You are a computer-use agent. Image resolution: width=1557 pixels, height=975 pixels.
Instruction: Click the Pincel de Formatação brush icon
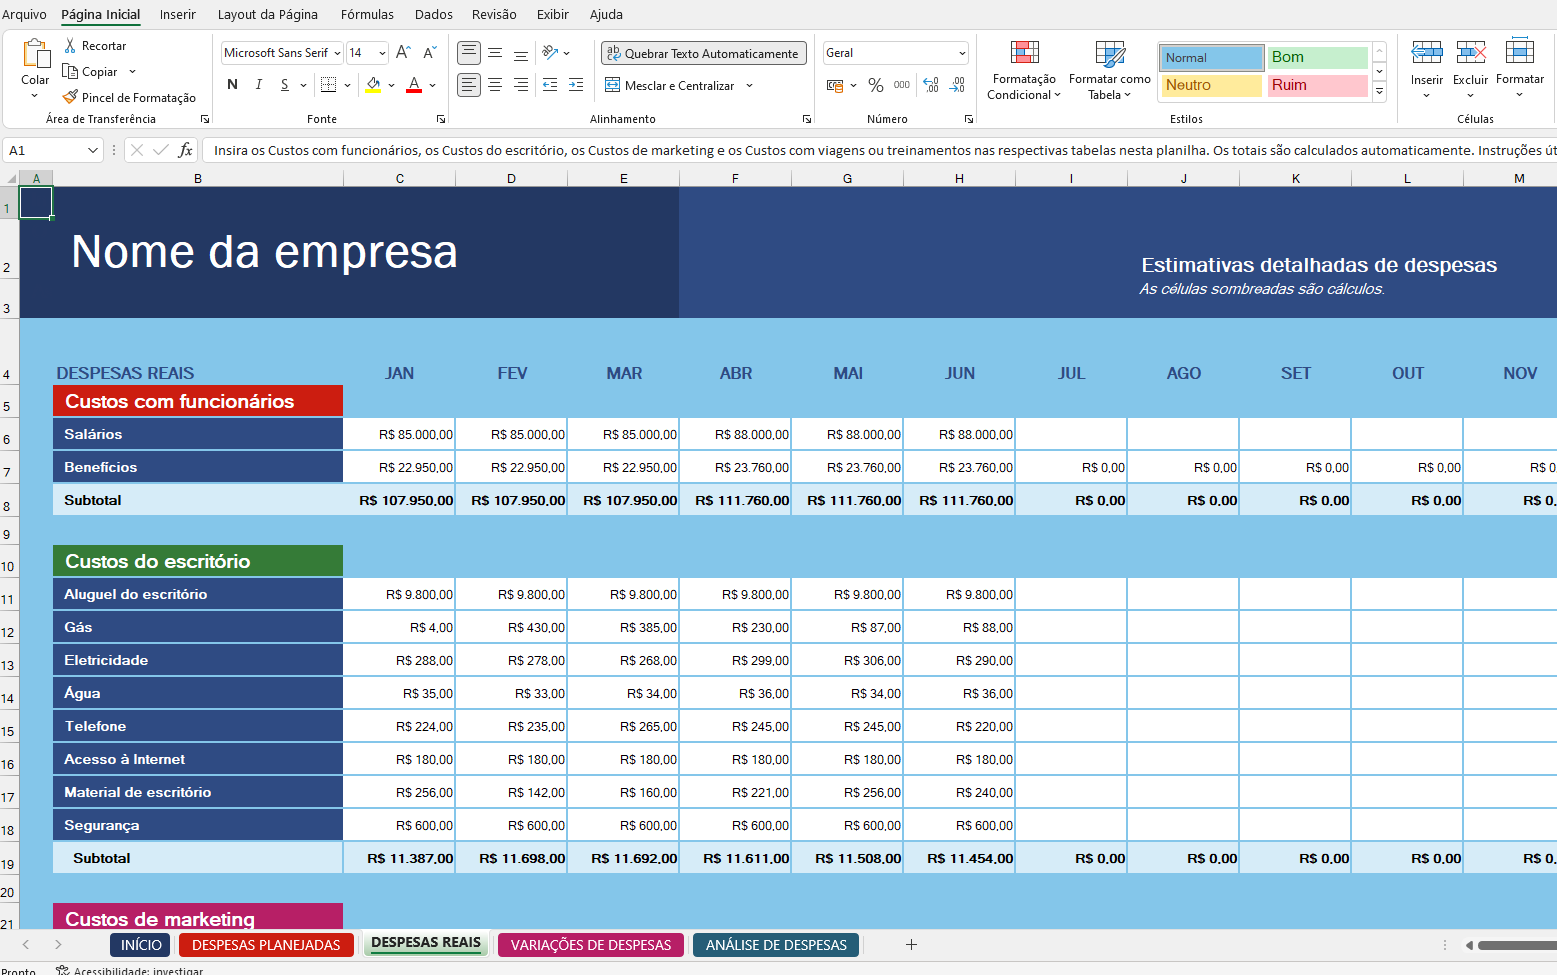tap(70, 97)
